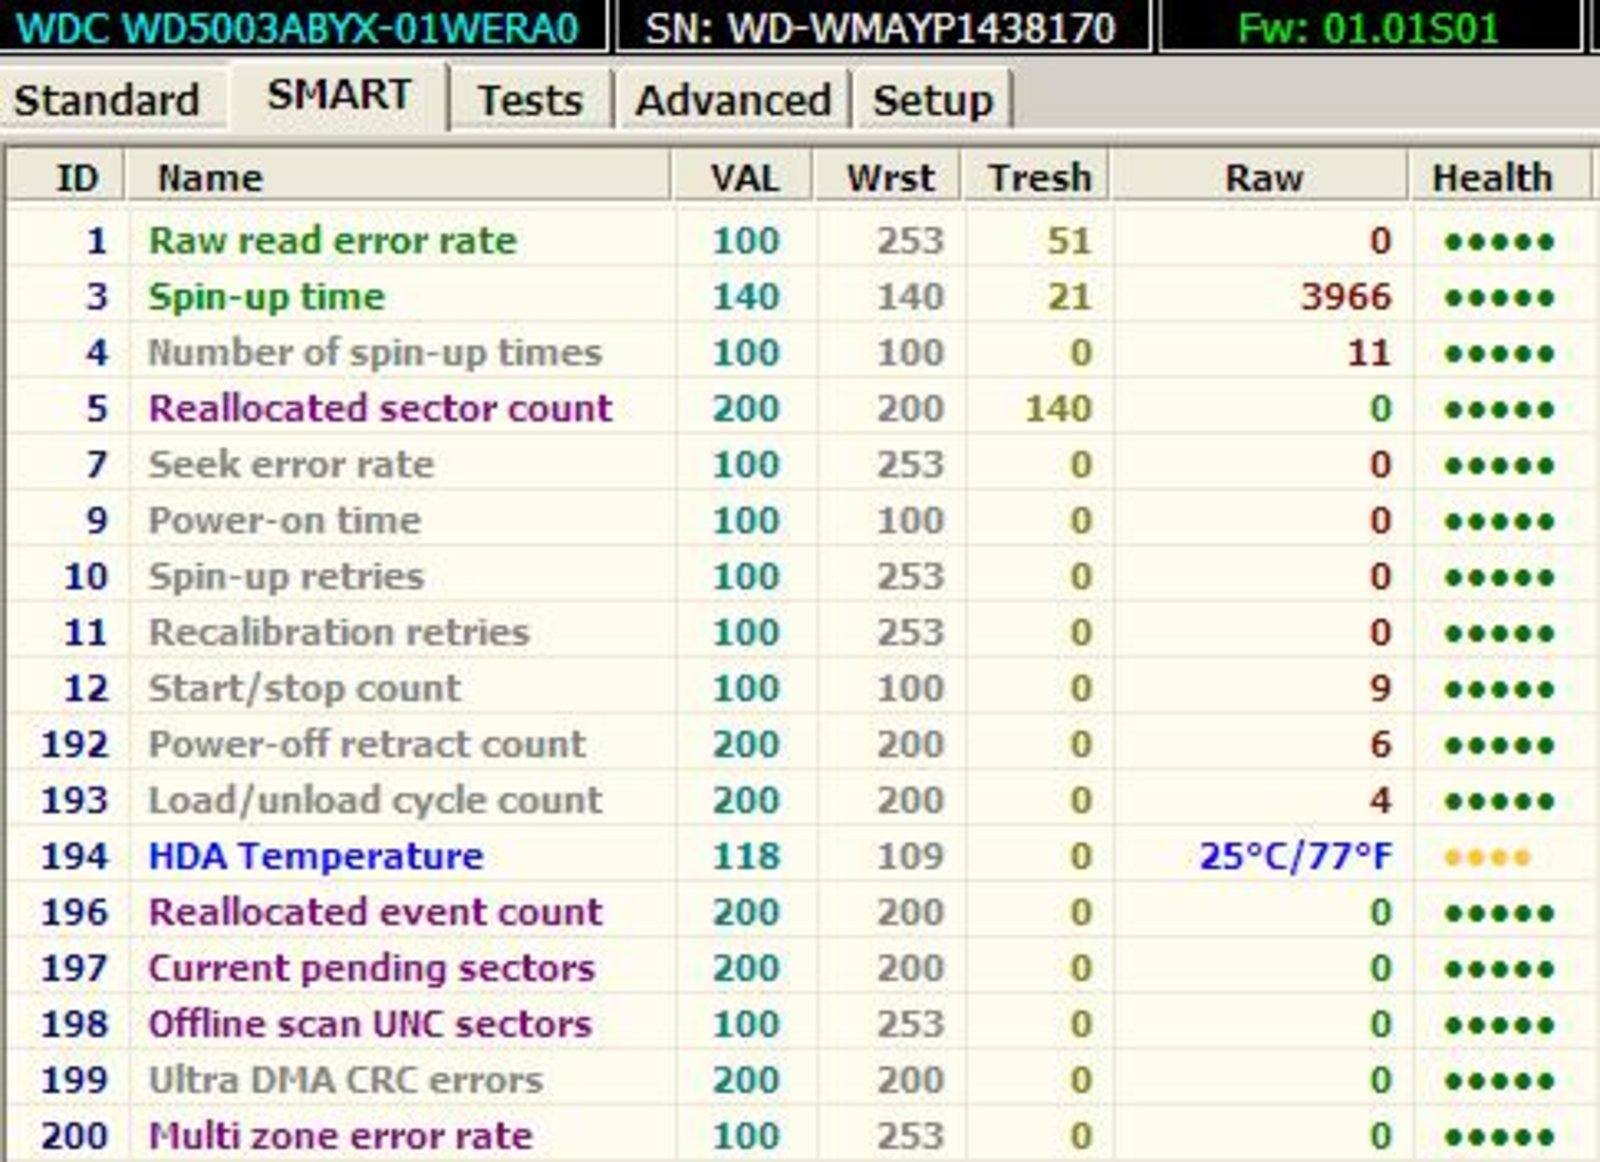This screenshot has width=1600, height=1162.
Task: Select the Reallocated sector count row
Action: (380, 409)
